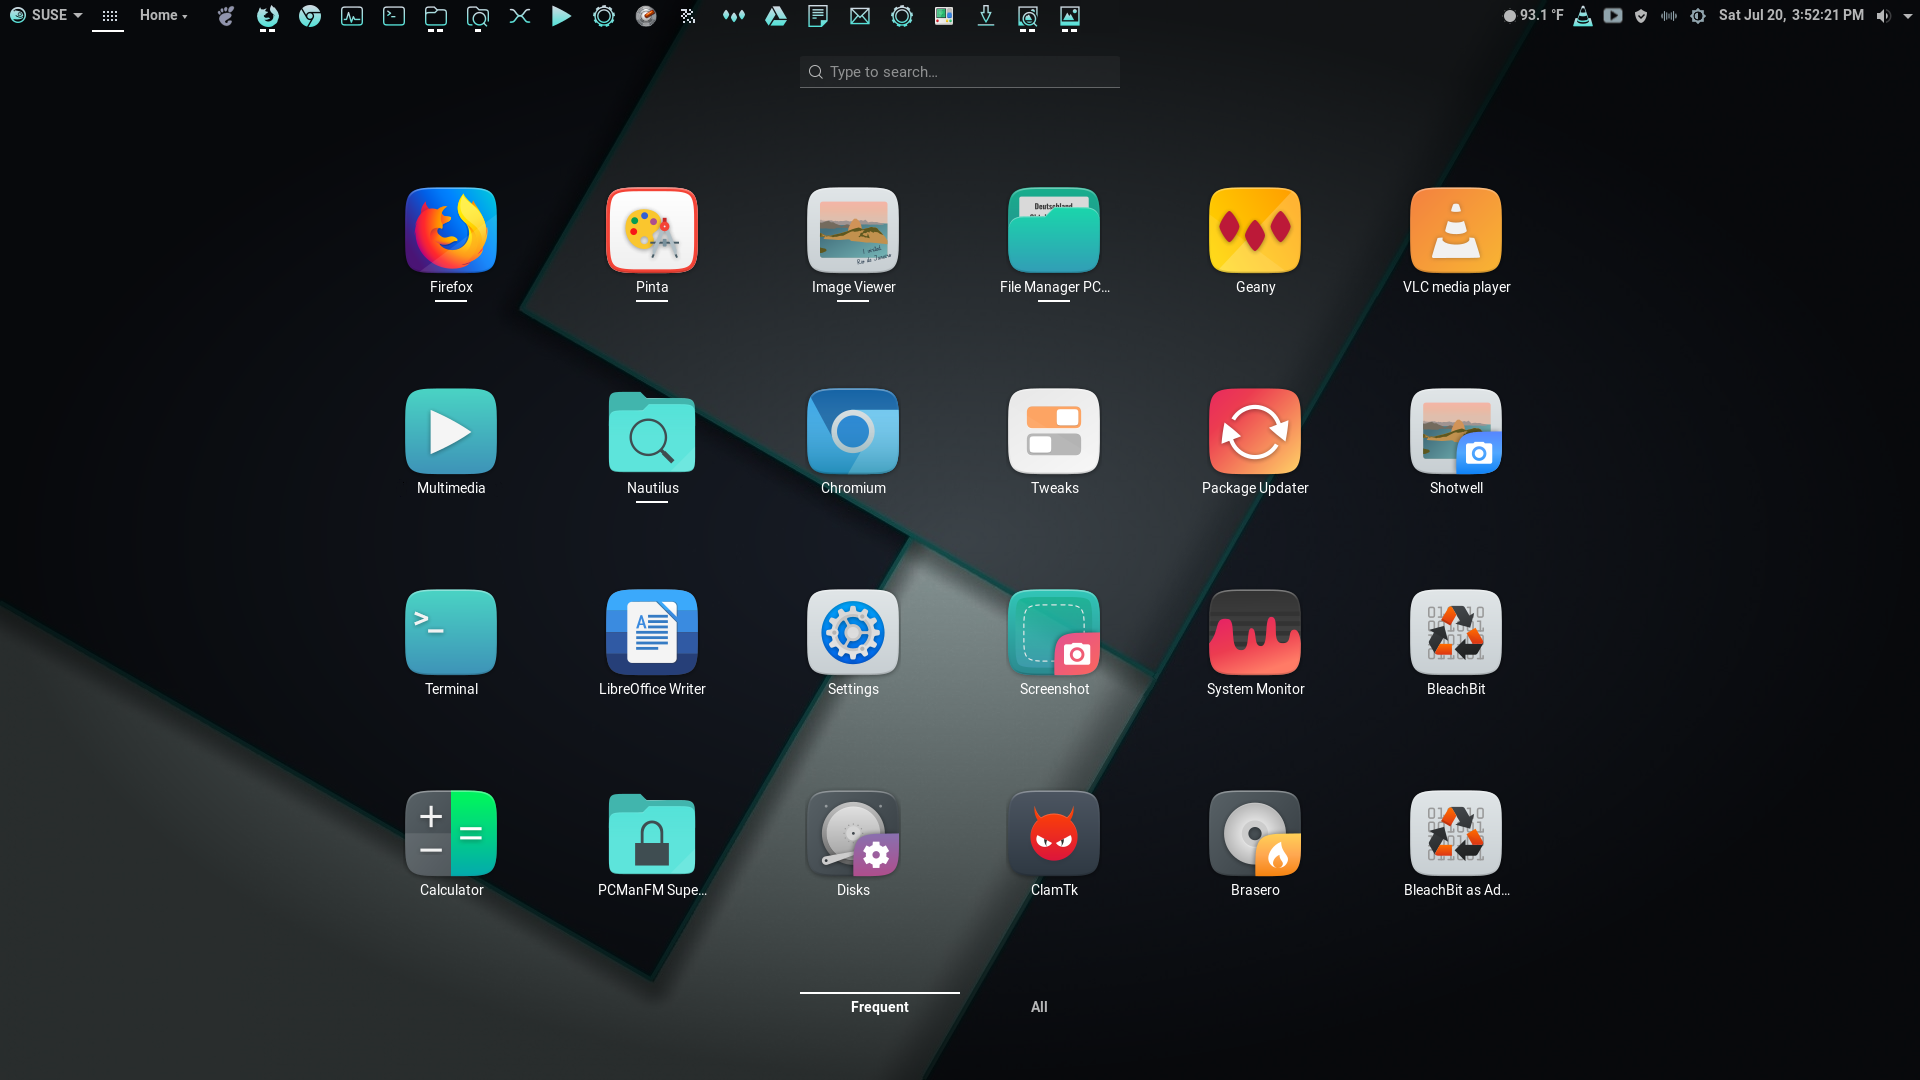Open the system menu arrow at far right
Image resolution: width=1920 pixels, height=1080 pixels.
1907,15
